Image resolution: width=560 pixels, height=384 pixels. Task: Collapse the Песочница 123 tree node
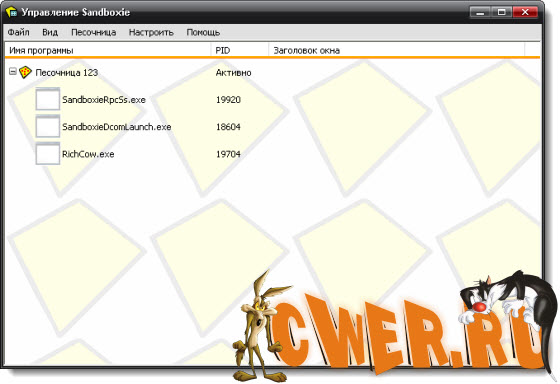12,71
